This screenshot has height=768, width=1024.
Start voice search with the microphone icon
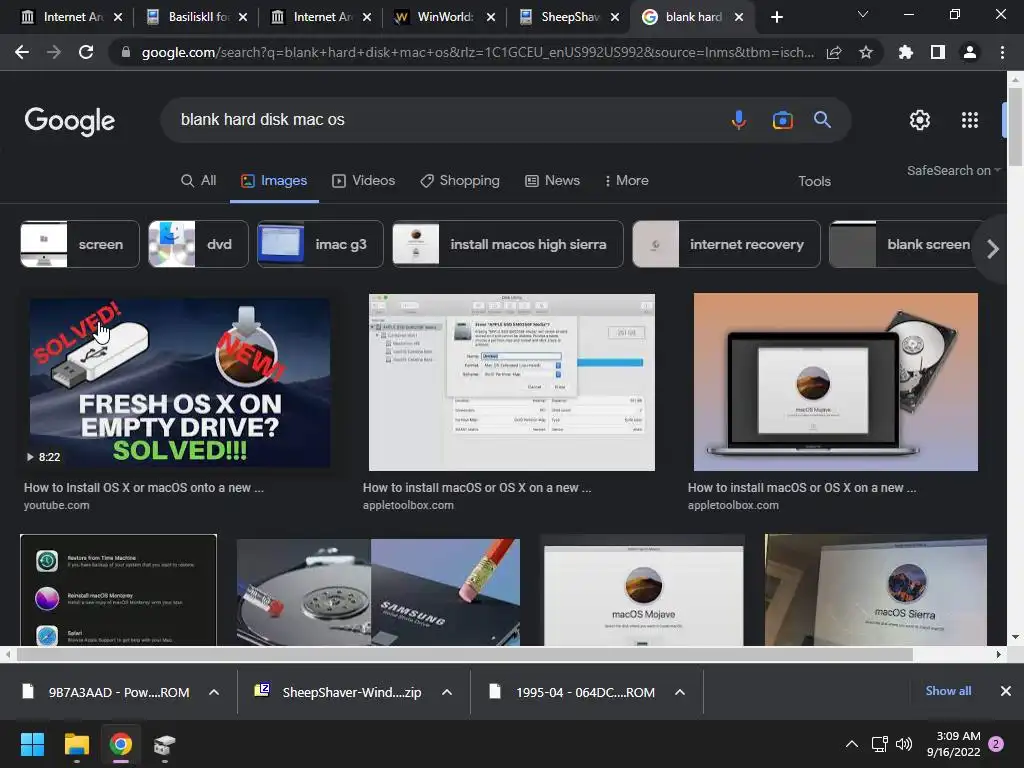(739, 120)
